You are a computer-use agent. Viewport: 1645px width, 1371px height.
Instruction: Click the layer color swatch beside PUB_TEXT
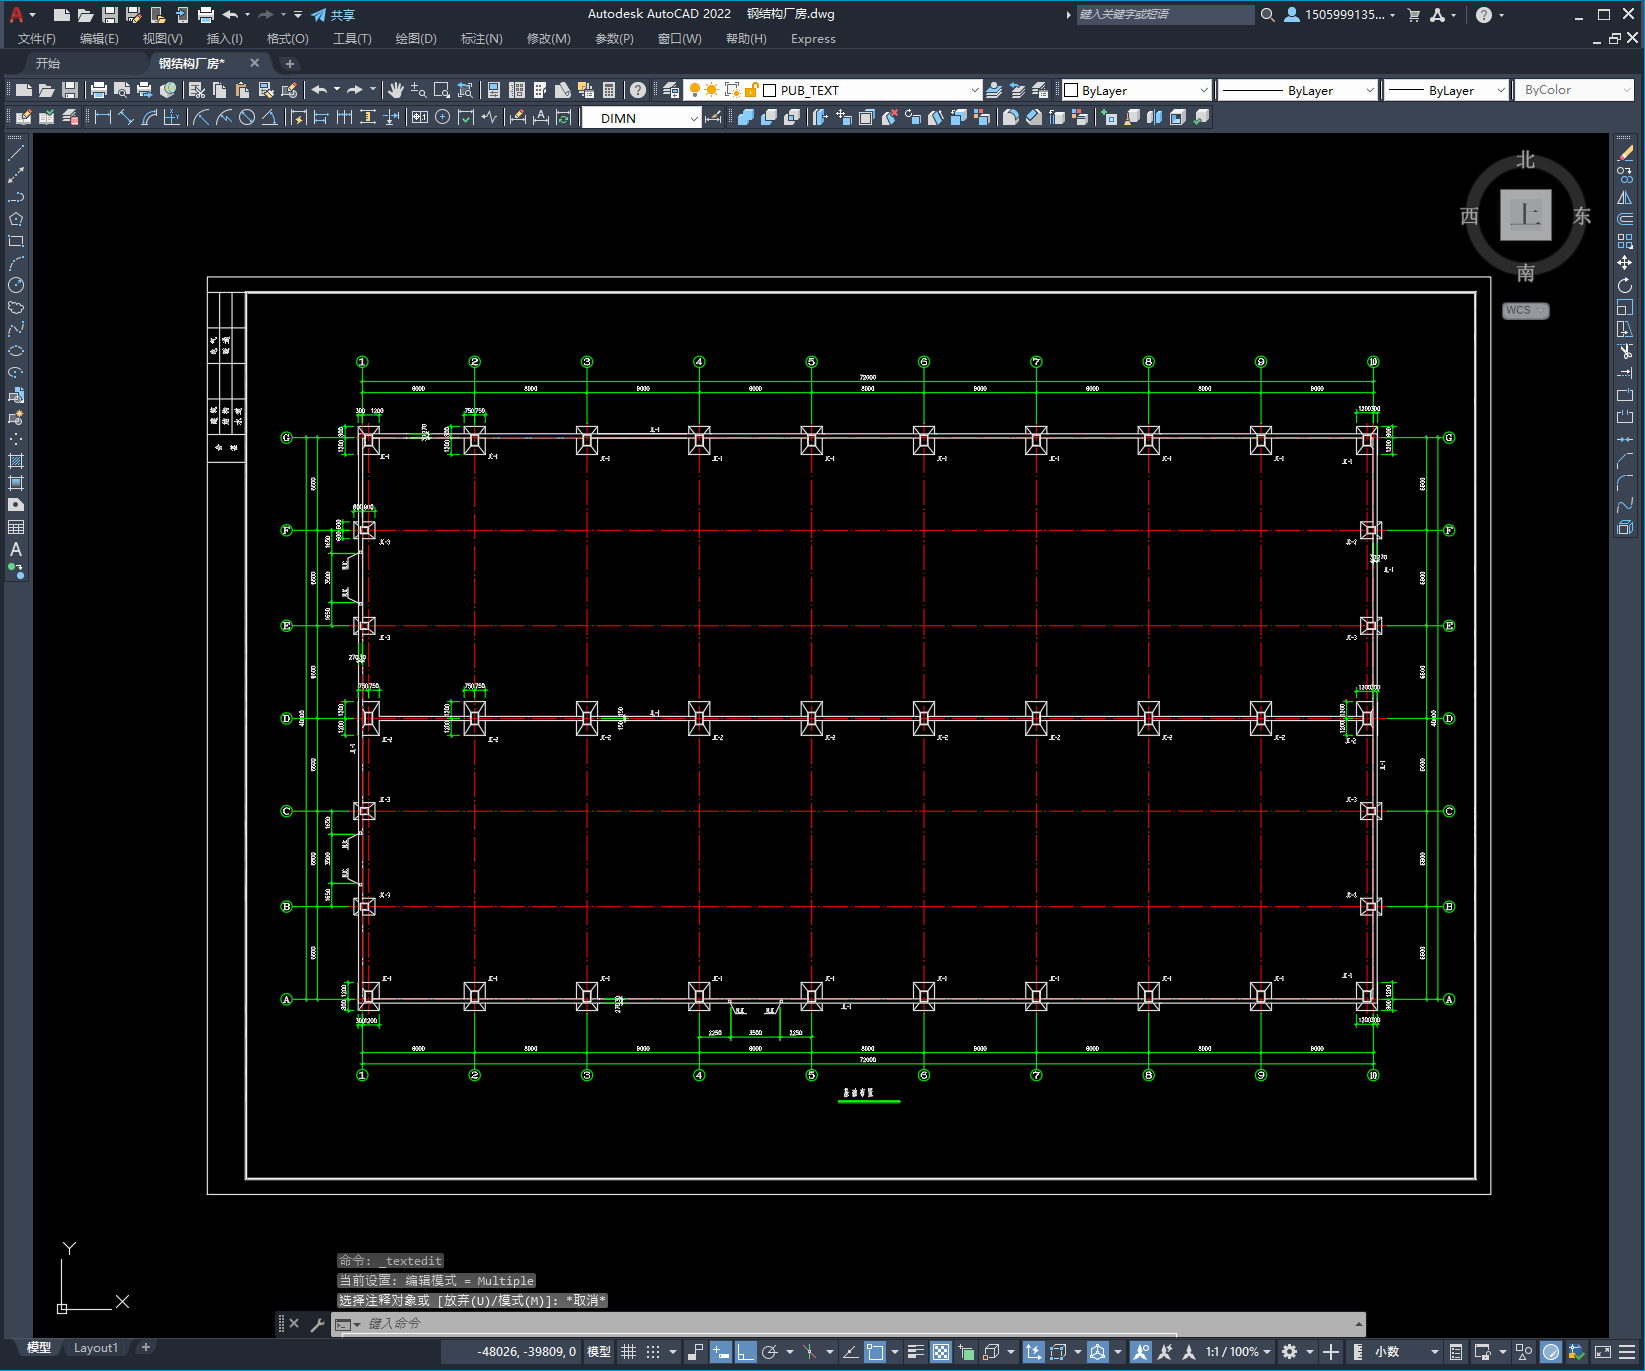770,90
